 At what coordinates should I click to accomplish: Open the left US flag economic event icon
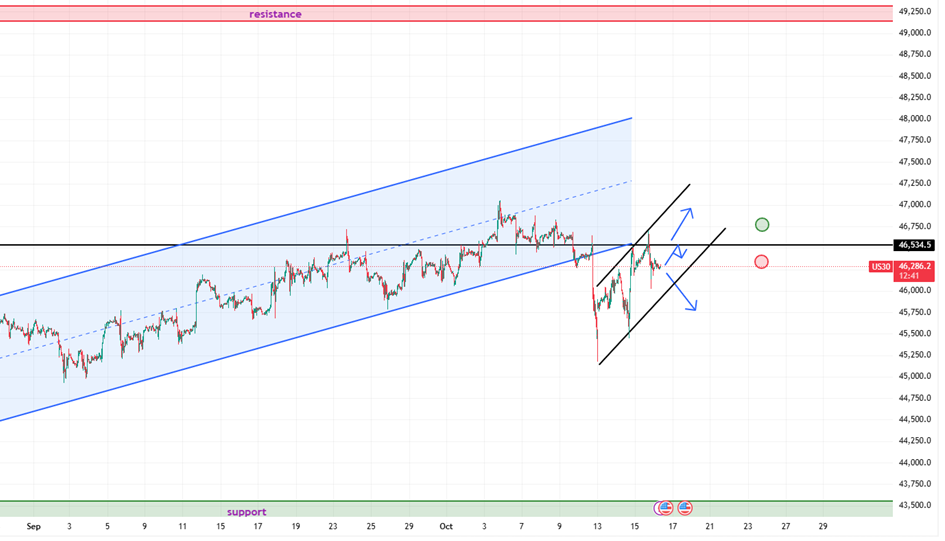pyautogui.click(x=664, y=508)
